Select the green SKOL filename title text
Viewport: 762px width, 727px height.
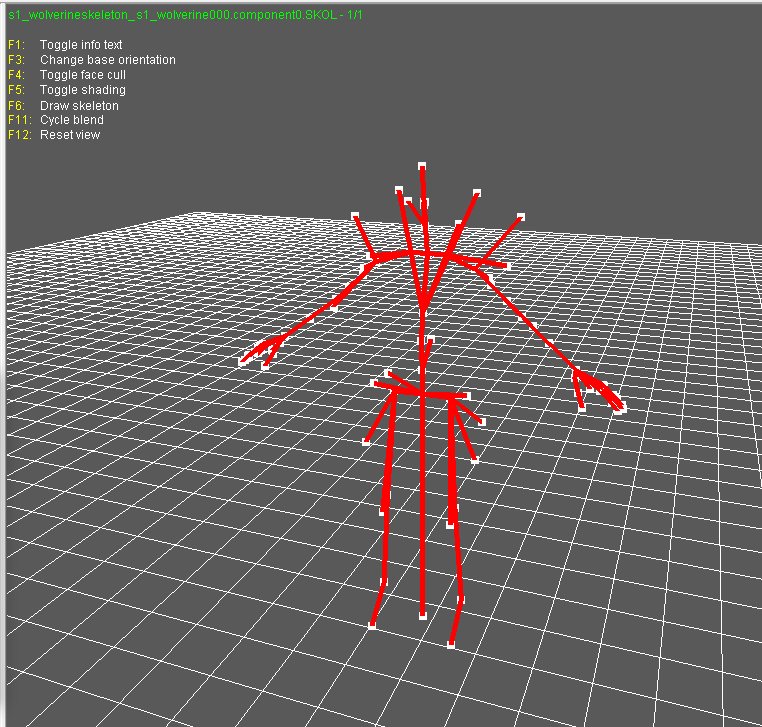(x=185, y=15)
